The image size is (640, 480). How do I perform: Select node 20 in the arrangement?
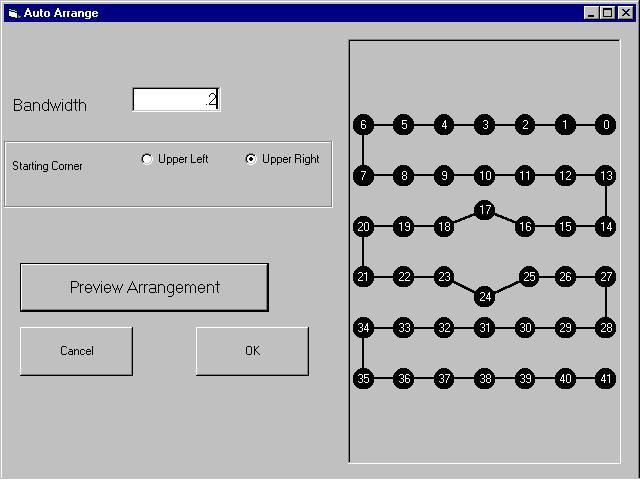coord(363,226)
